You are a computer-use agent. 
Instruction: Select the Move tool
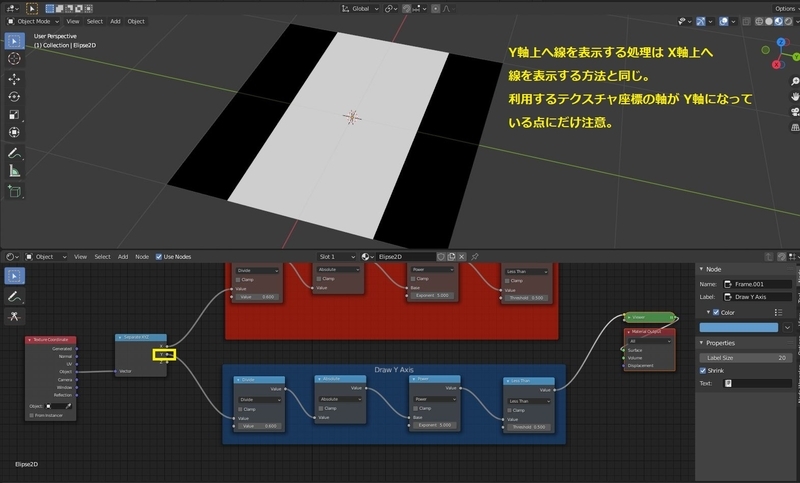point(14,79)
